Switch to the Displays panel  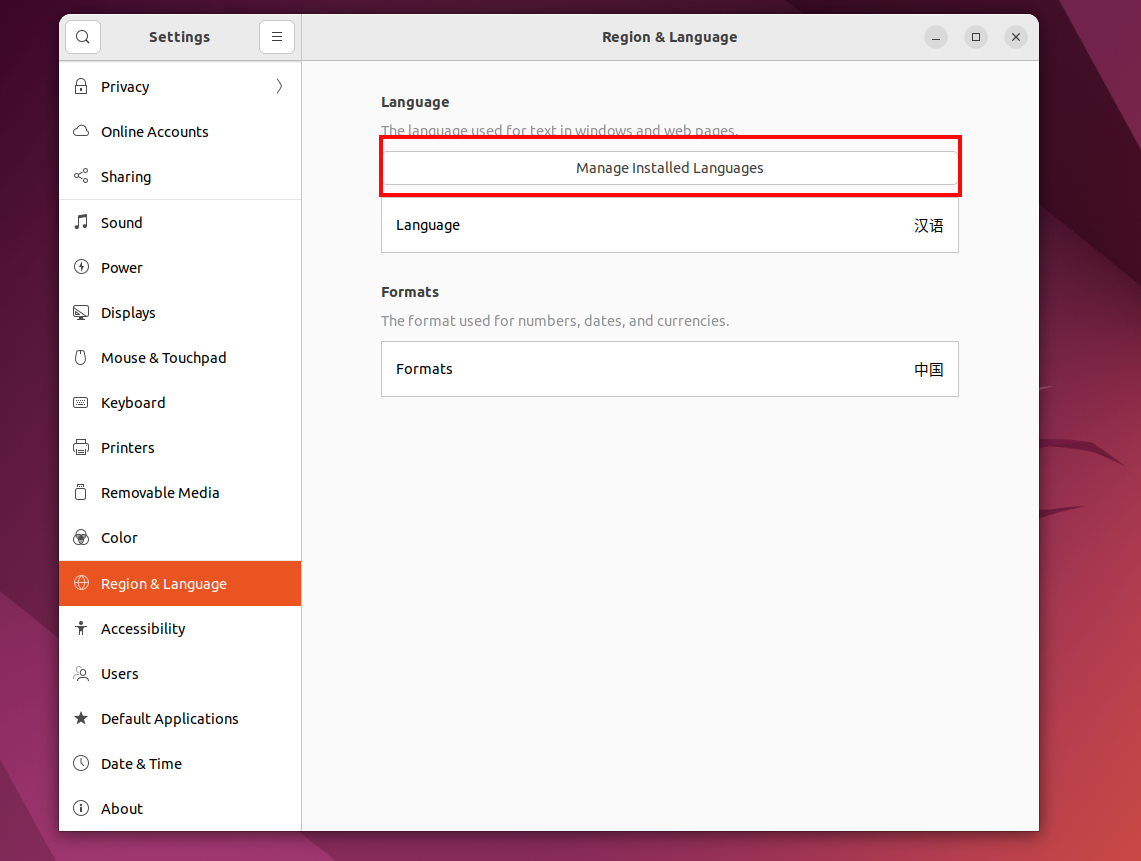(x=180, y=313)
